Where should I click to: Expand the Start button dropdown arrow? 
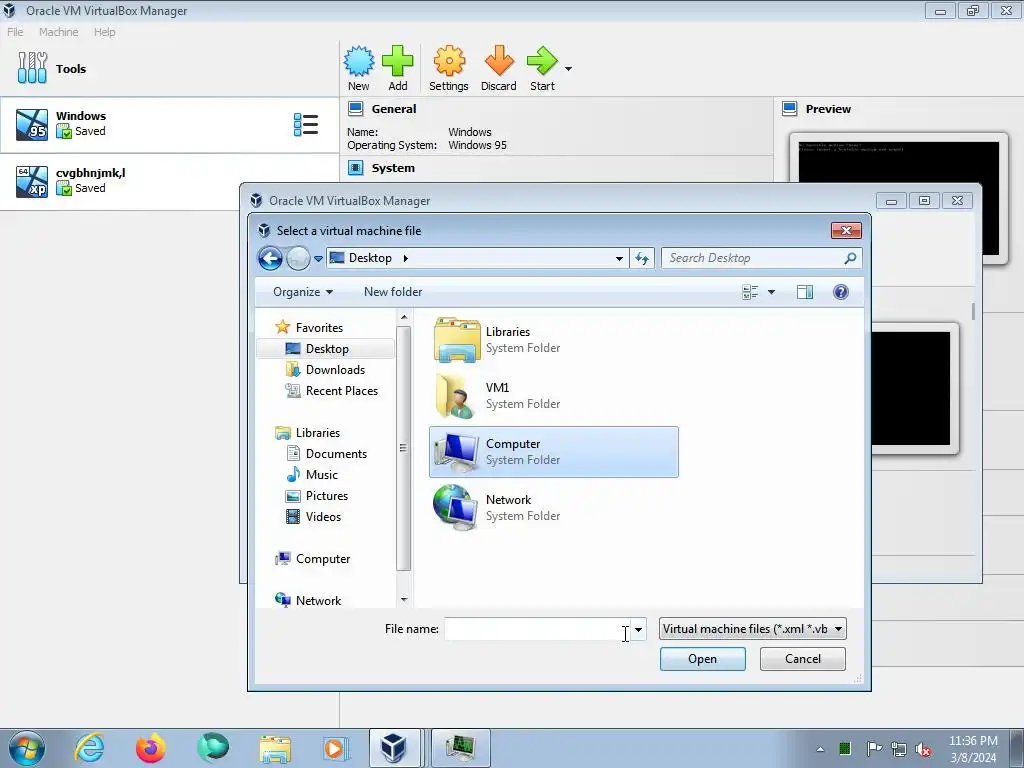(x=568, y=69)
